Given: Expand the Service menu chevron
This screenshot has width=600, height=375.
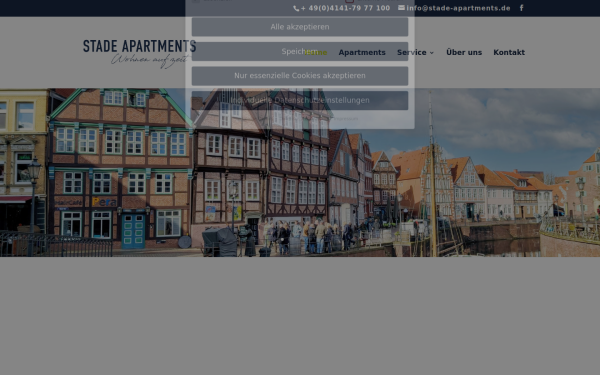Looking at the screenshot, I should tap(432, 53).
